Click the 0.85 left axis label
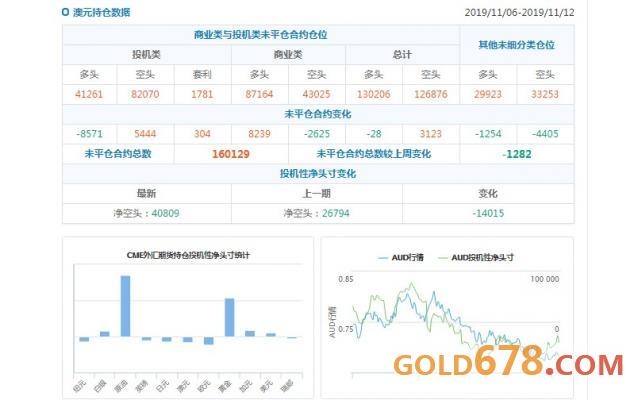640x400 pixels. (x=346, y=279)
